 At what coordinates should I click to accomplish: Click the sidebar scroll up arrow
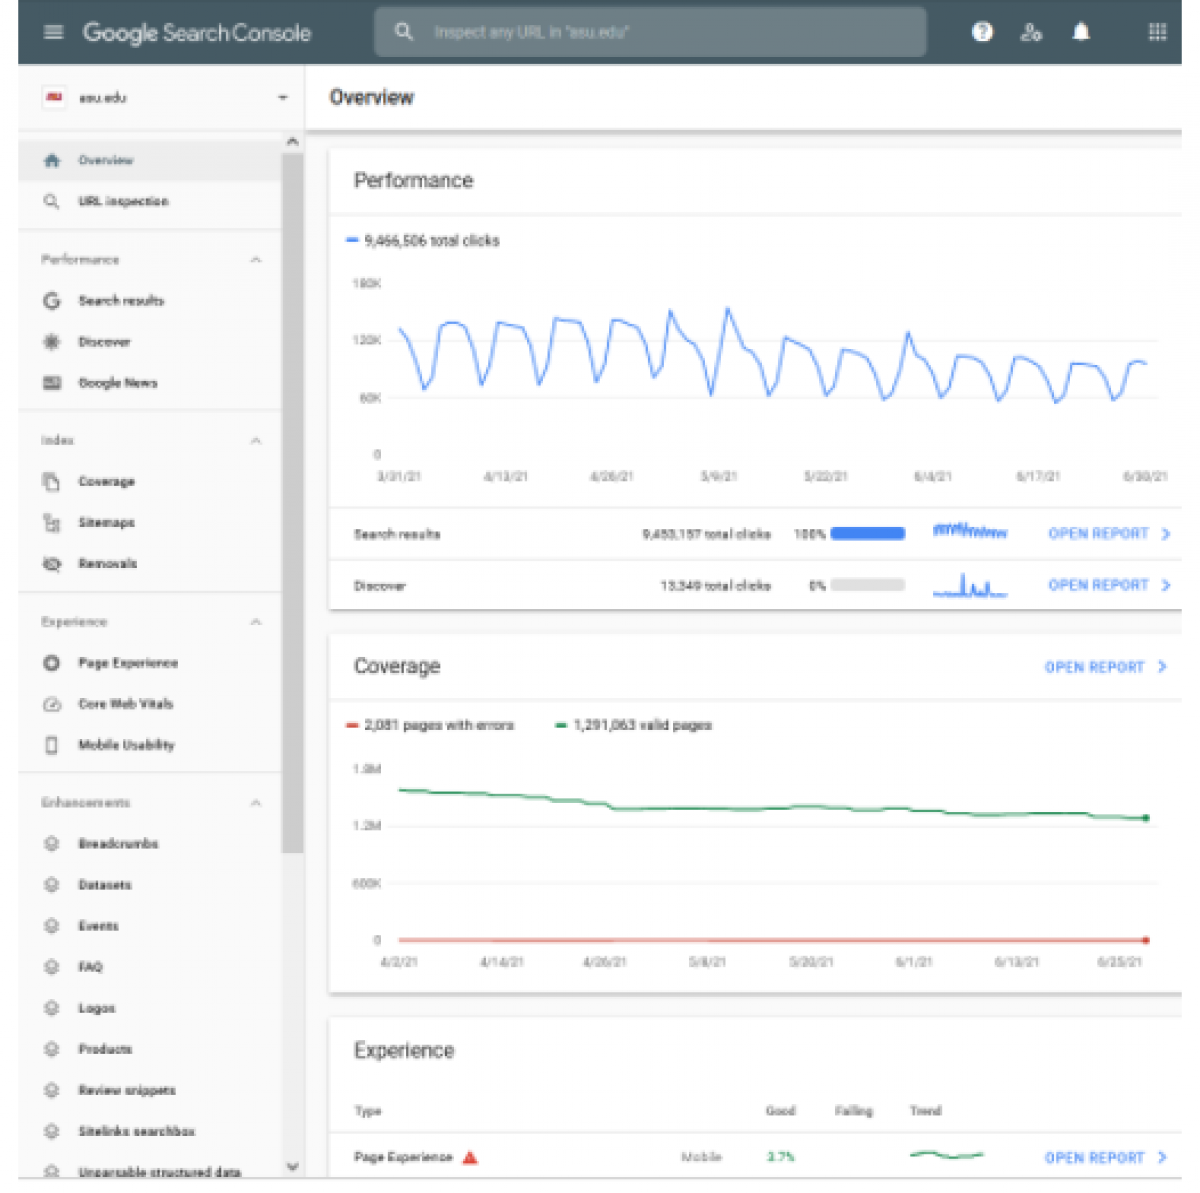tap(292, 142)
